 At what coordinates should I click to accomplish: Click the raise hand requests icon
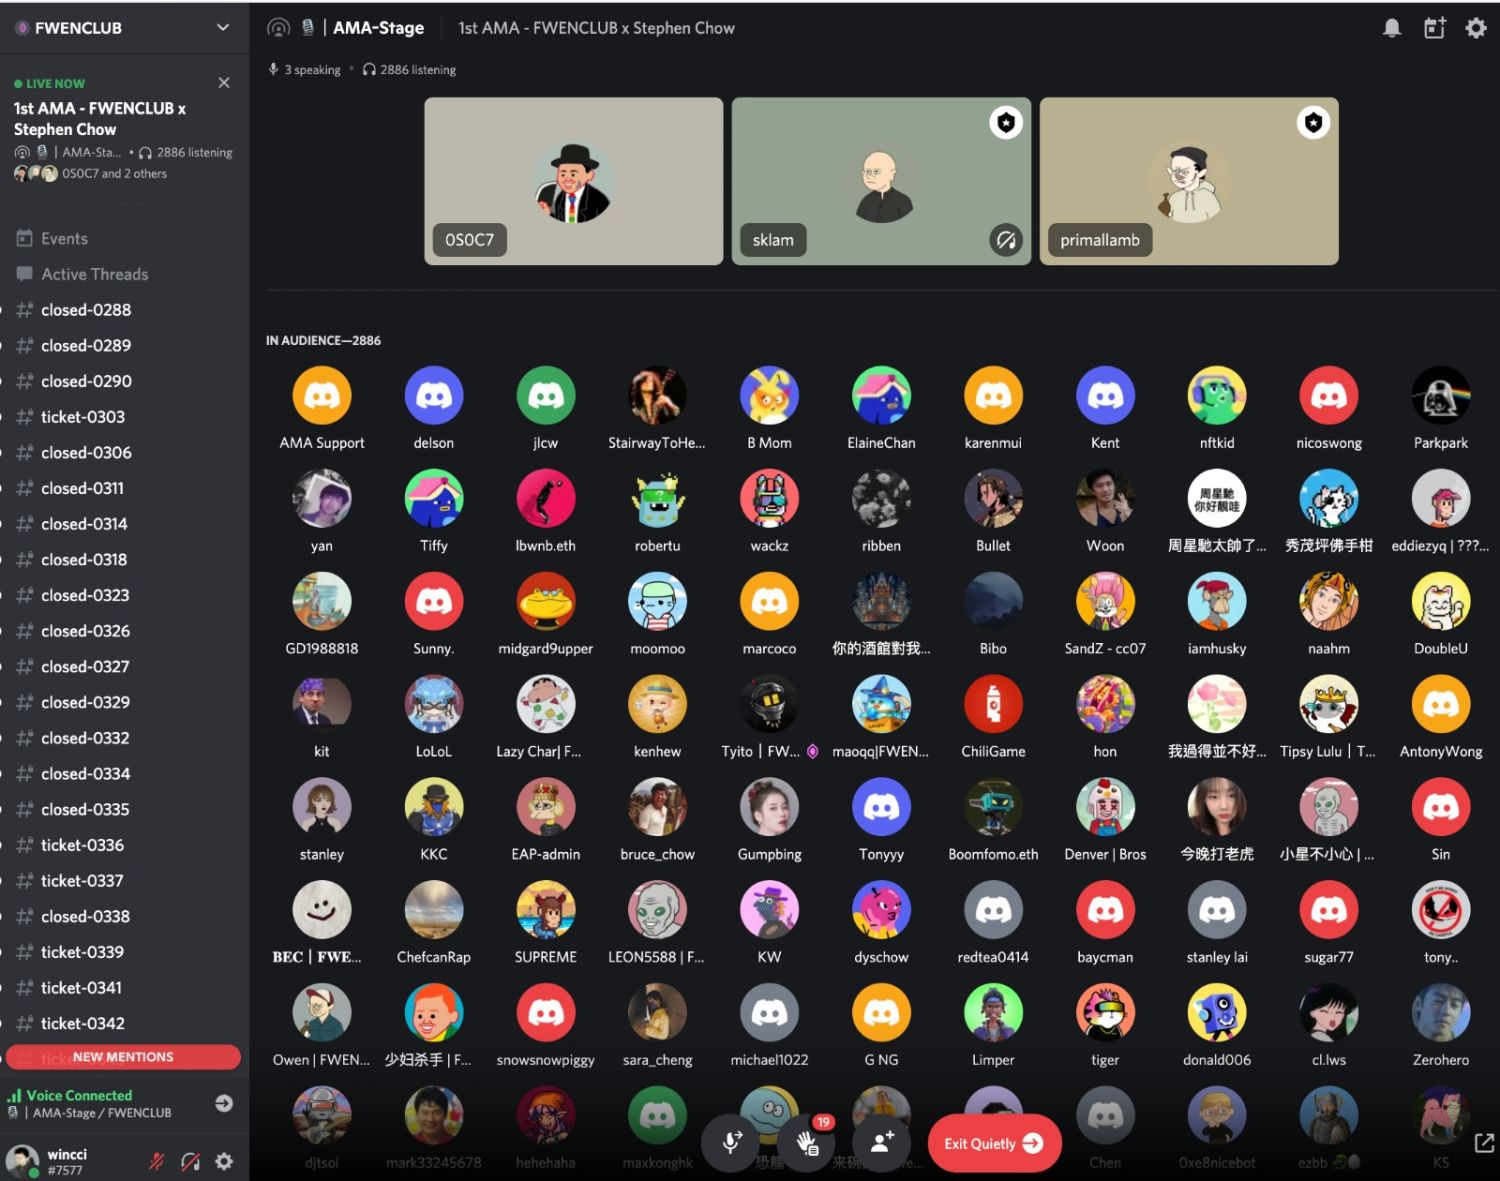(x=808, y=1142)
